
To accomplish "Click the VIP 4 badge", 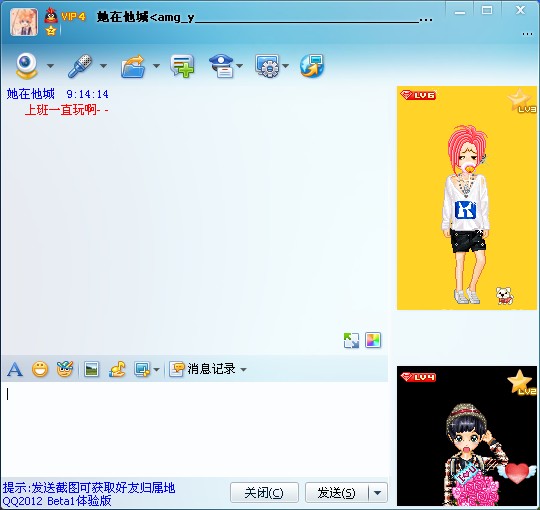I will (73, 17).
